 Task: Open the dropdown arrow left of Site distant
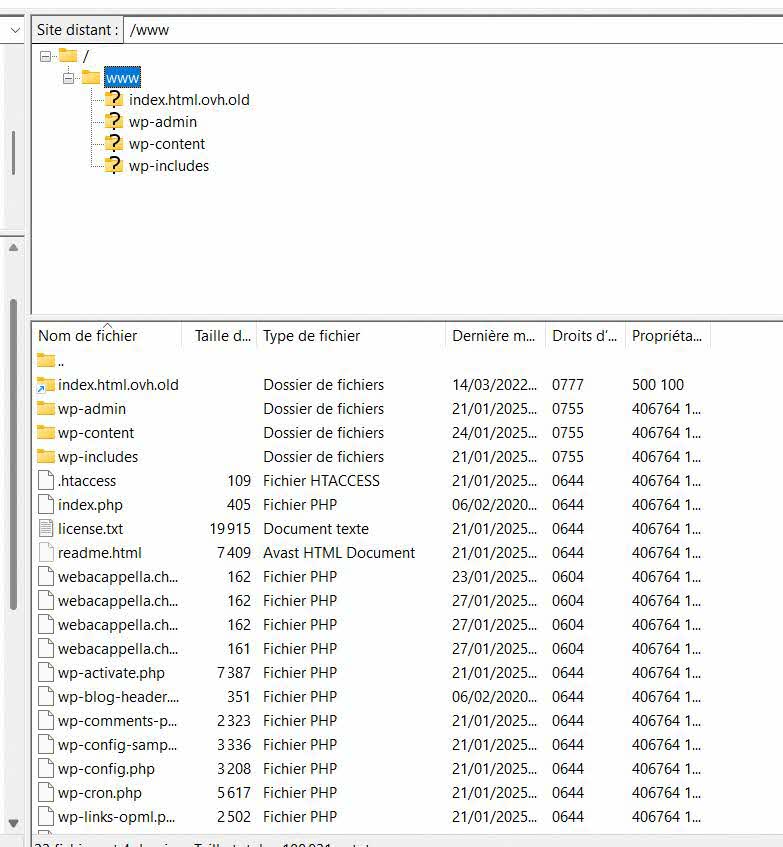[x=14, y=30]
